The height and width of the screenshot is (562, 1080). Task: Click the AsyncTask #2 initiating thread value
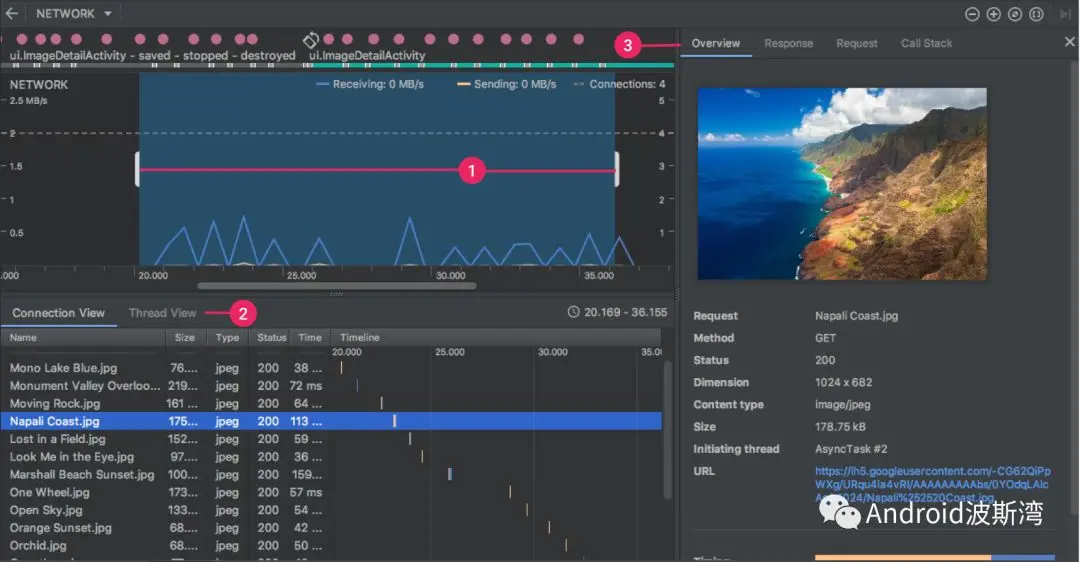pyautogui.click(x=851, y=449)
